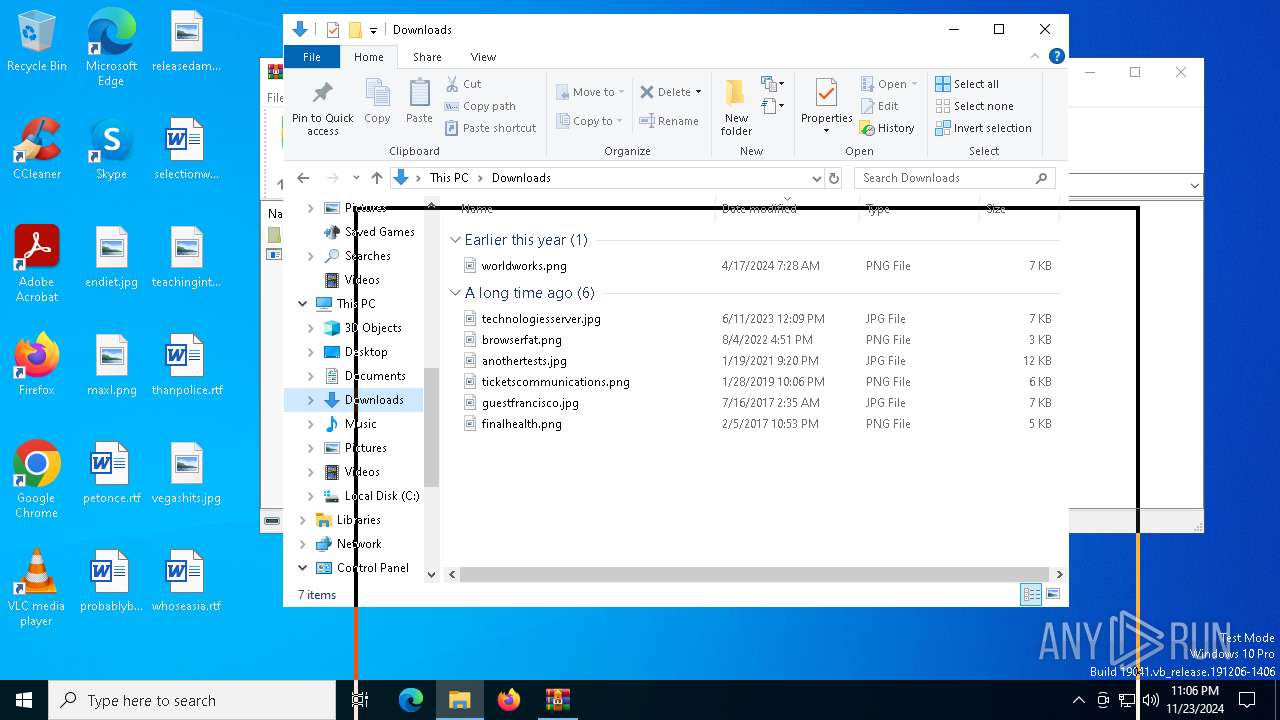Image resolution: width=1280 pixels, height=720 pixels.
Task: Open Explorer help question mark
Action: pyautogui.click(x=1056, y=56)
